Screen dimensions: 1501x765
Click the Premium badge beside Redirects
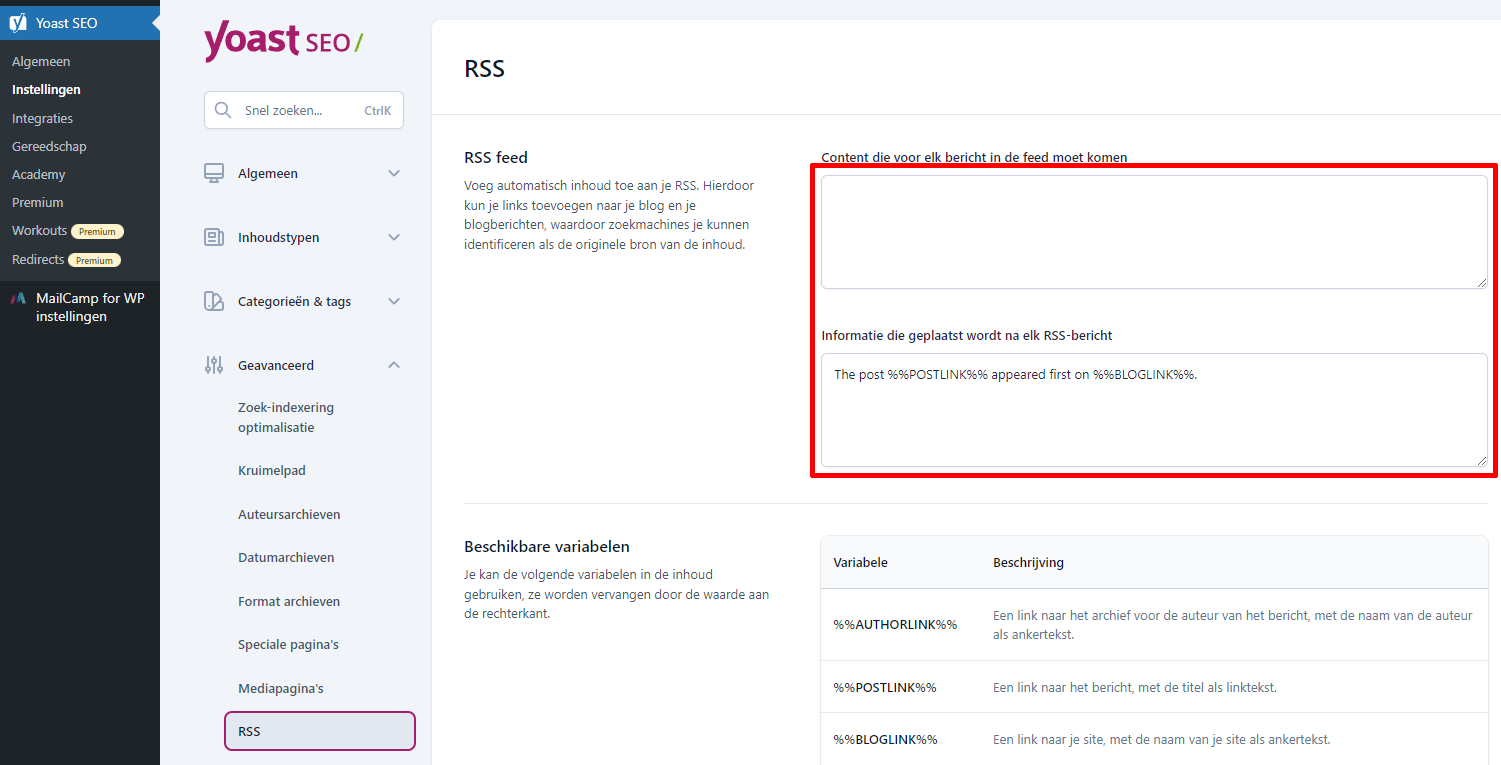pos(95,260)
